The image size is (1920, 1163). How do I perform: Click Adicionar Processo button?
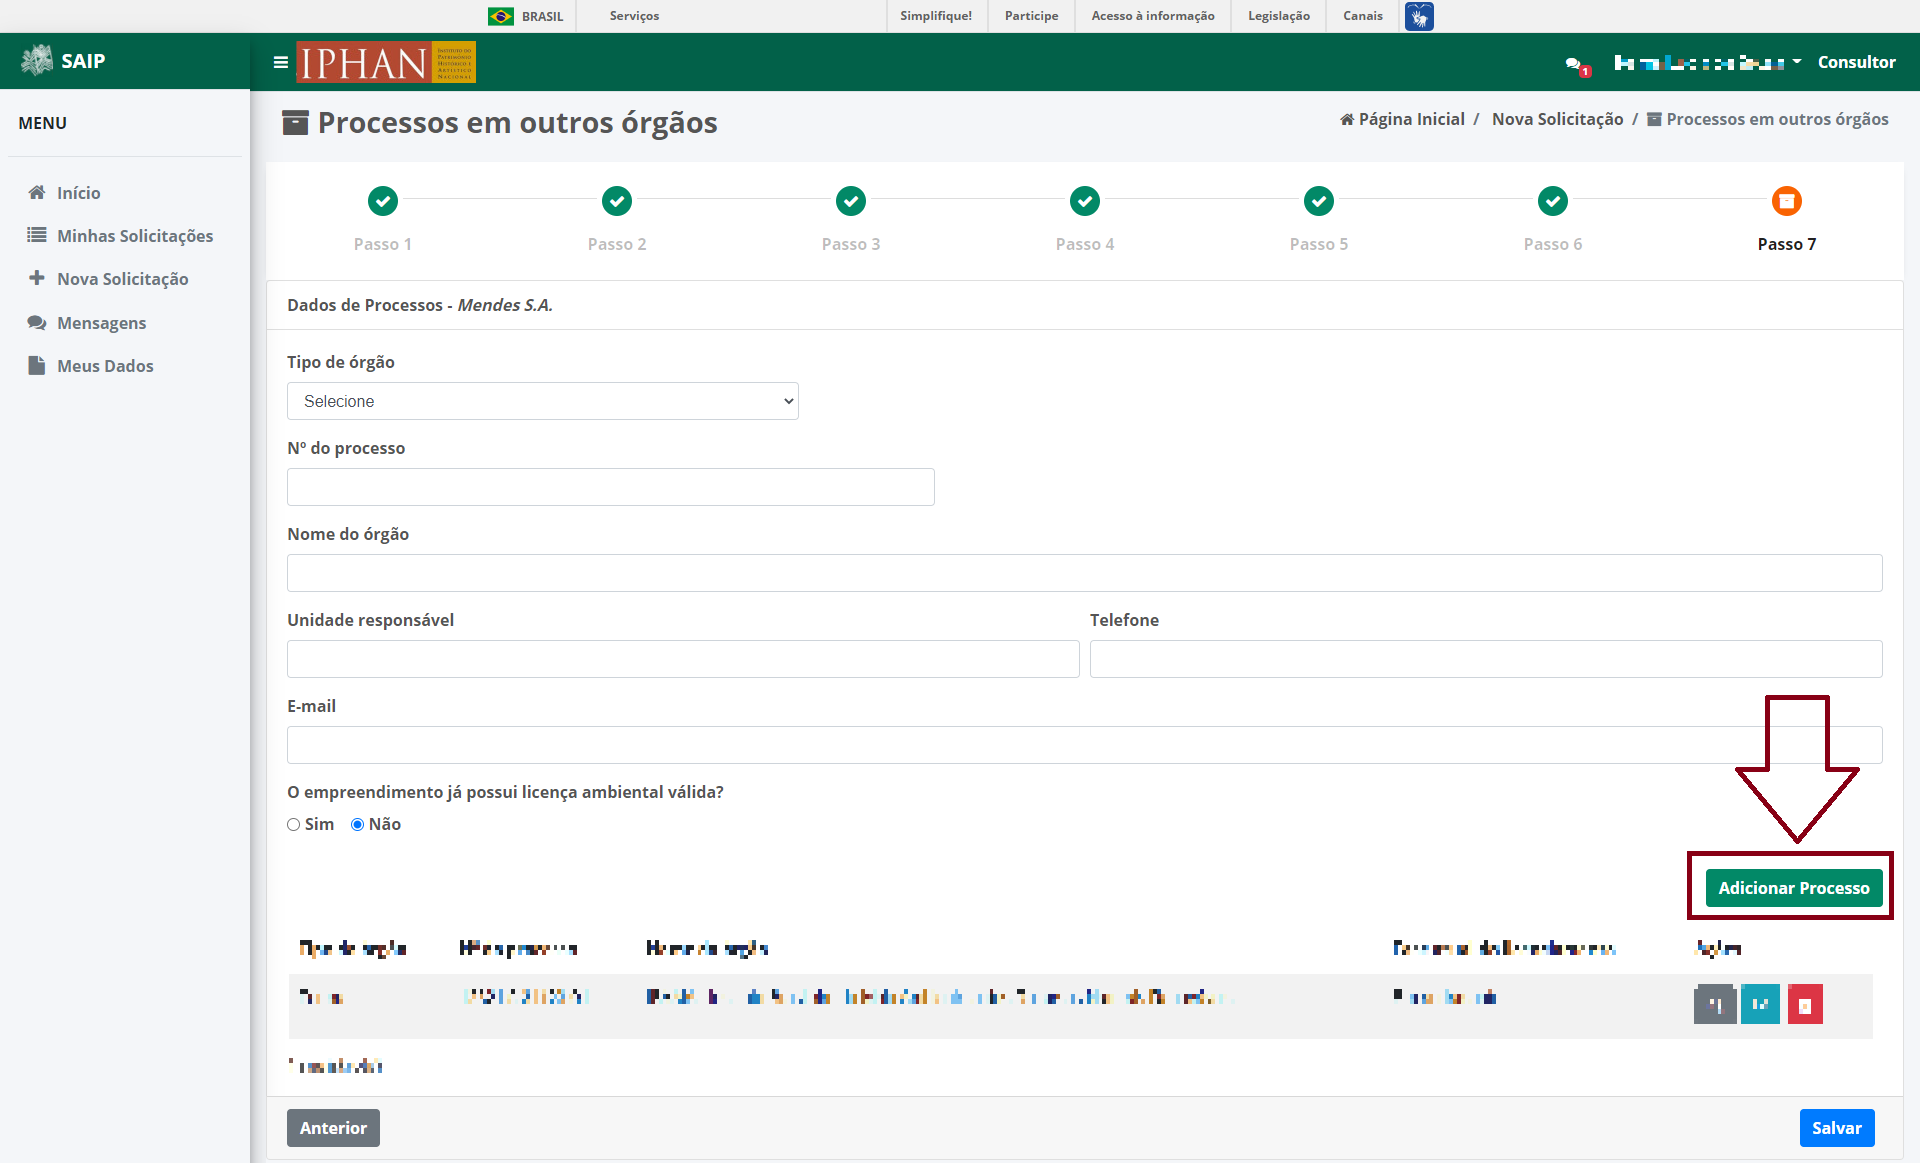1794,888
